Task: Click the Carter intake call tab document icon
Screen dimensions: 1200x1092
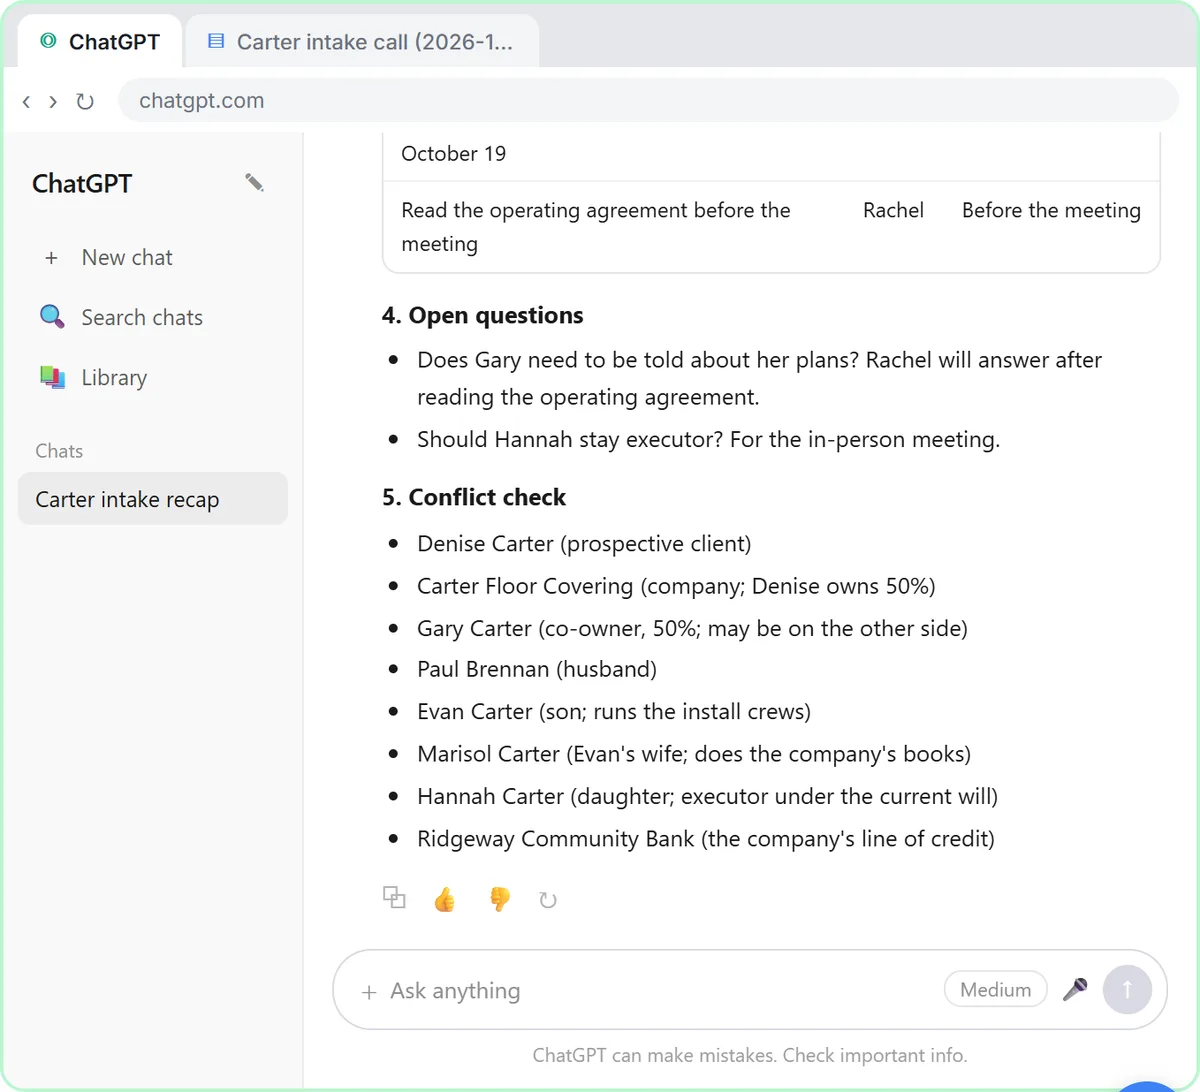Action: pyautogui.click(x=215, y=41)
